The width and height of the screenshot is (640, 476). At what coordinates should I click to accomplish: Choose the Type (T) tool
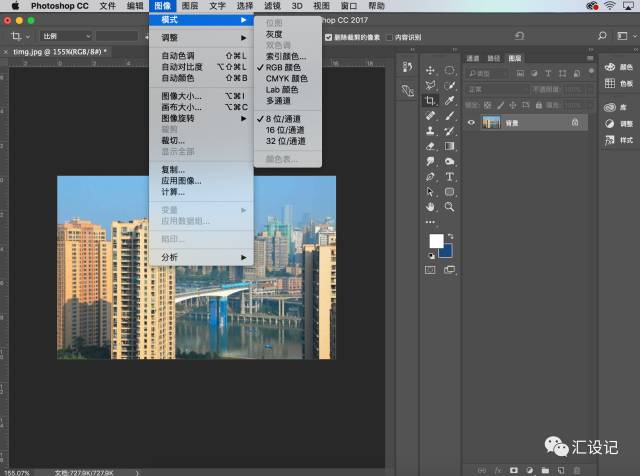[x=449, y=176]
